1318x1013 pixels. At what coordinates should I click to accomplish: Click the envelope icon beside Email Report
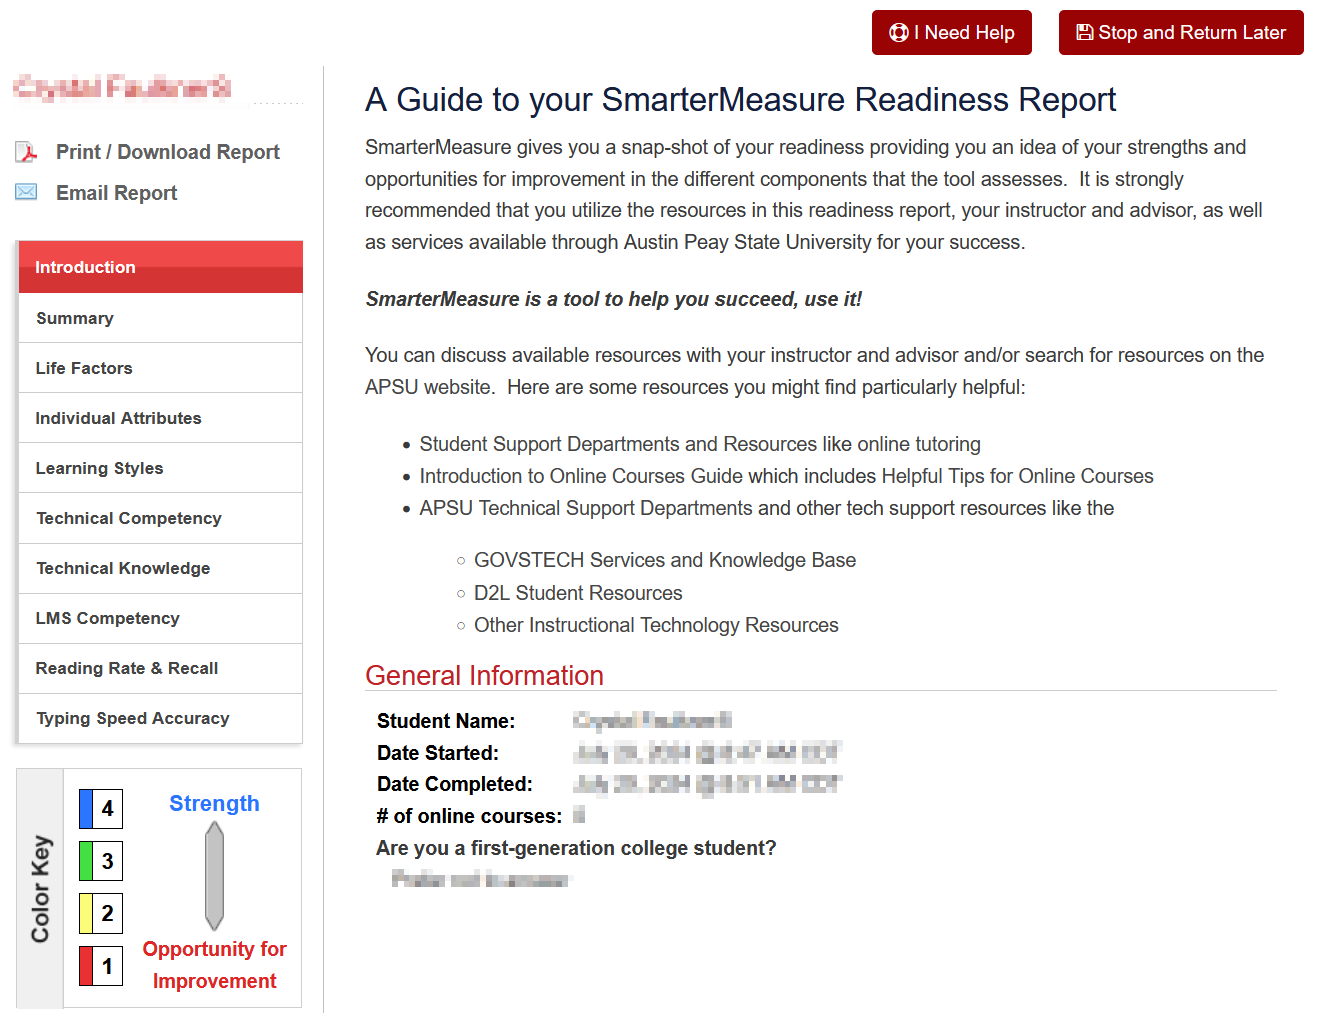(26, 192)
